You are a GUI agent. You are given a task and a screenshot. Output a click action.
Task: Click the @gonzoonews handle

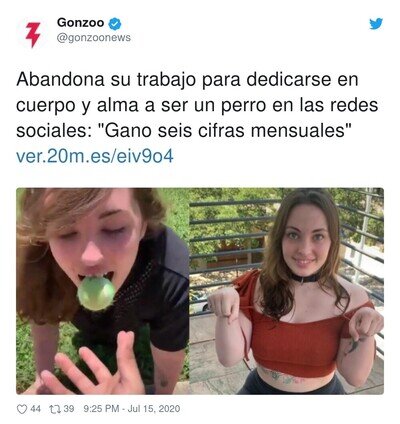coord(94,38)
